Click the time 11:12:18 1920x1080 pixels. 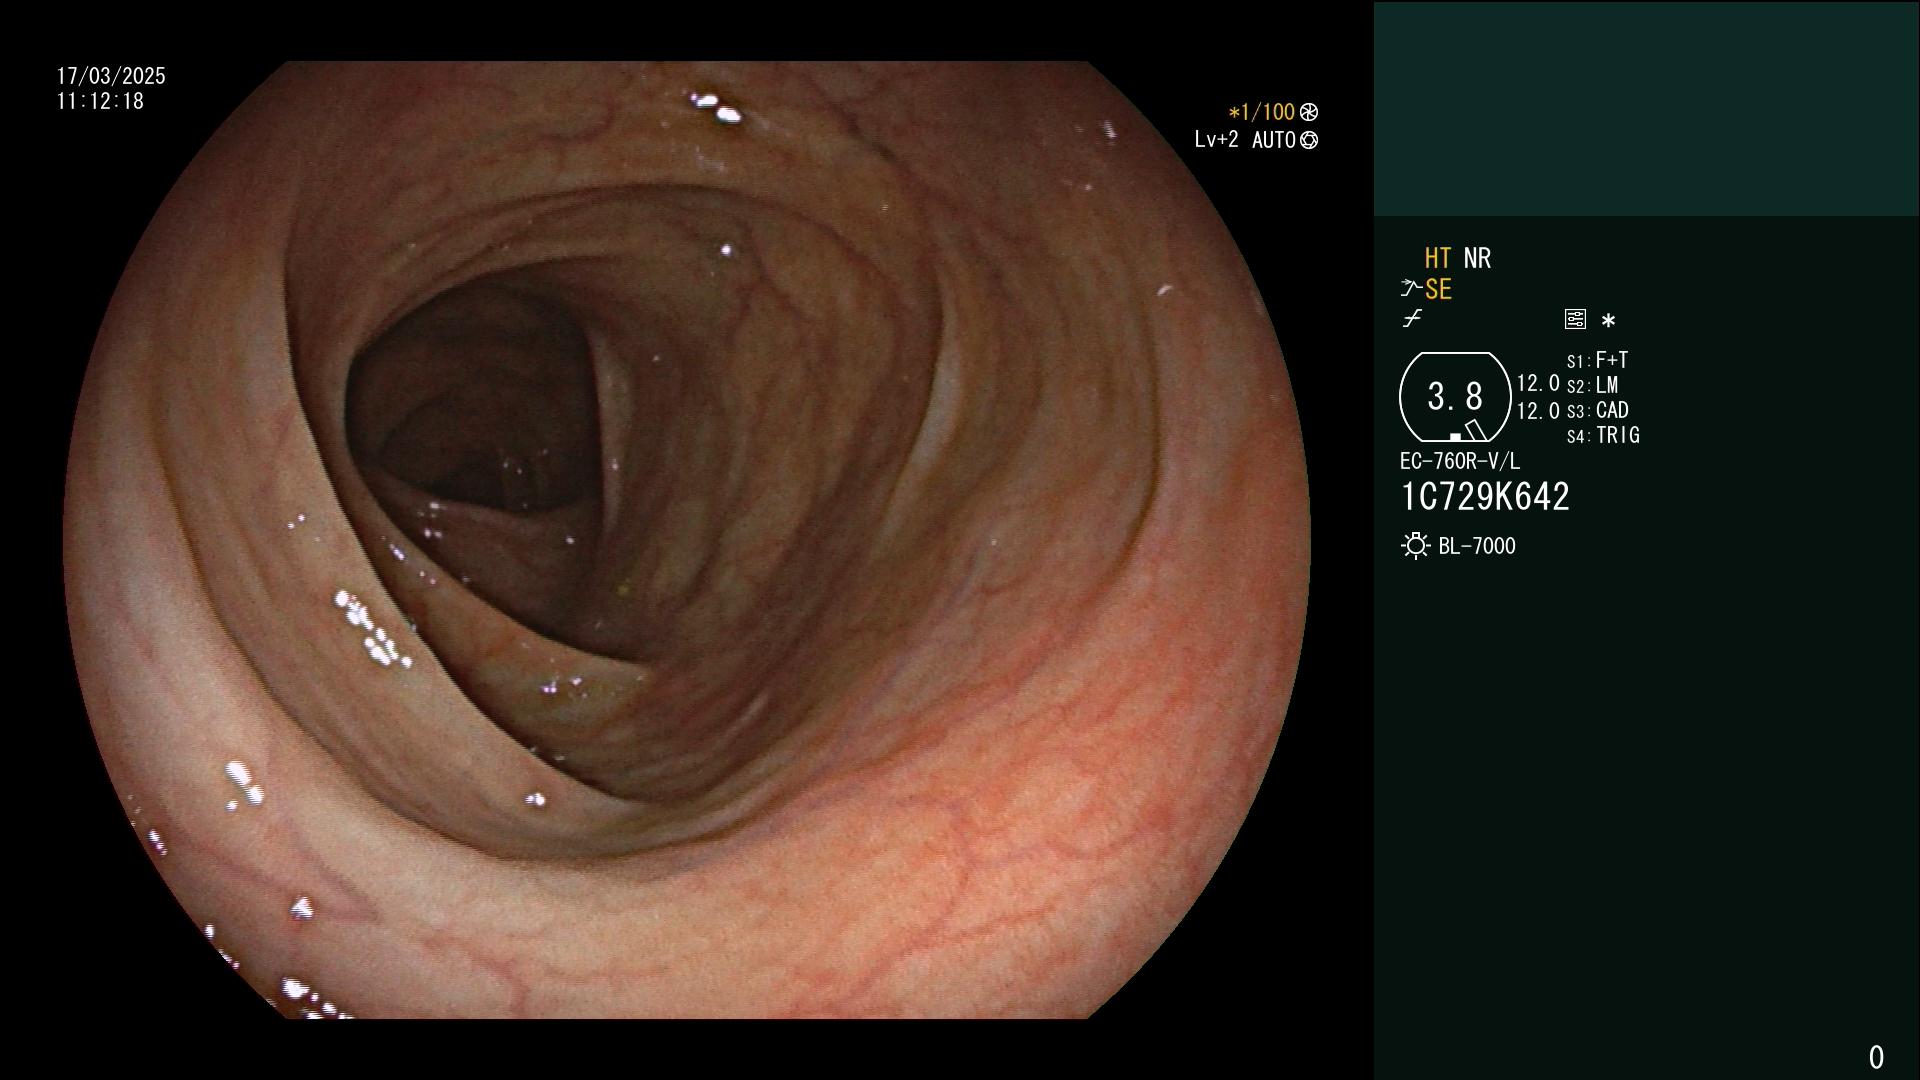100,101
